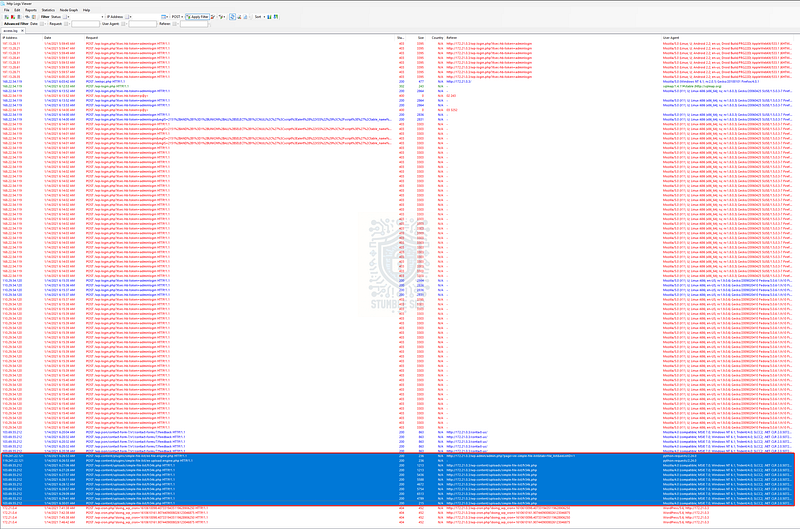Select the ee-file-engine.php request row

coord(398,456)
